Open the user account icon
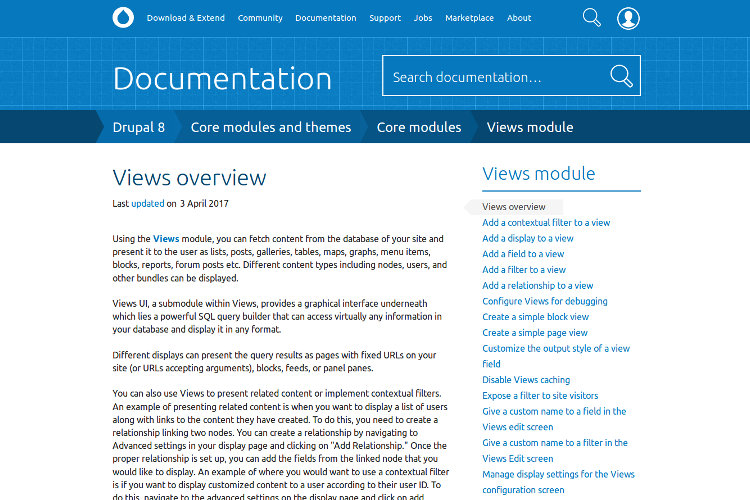Image resolution: width=750 pixels, height=500 pixels. click(628, 18)
